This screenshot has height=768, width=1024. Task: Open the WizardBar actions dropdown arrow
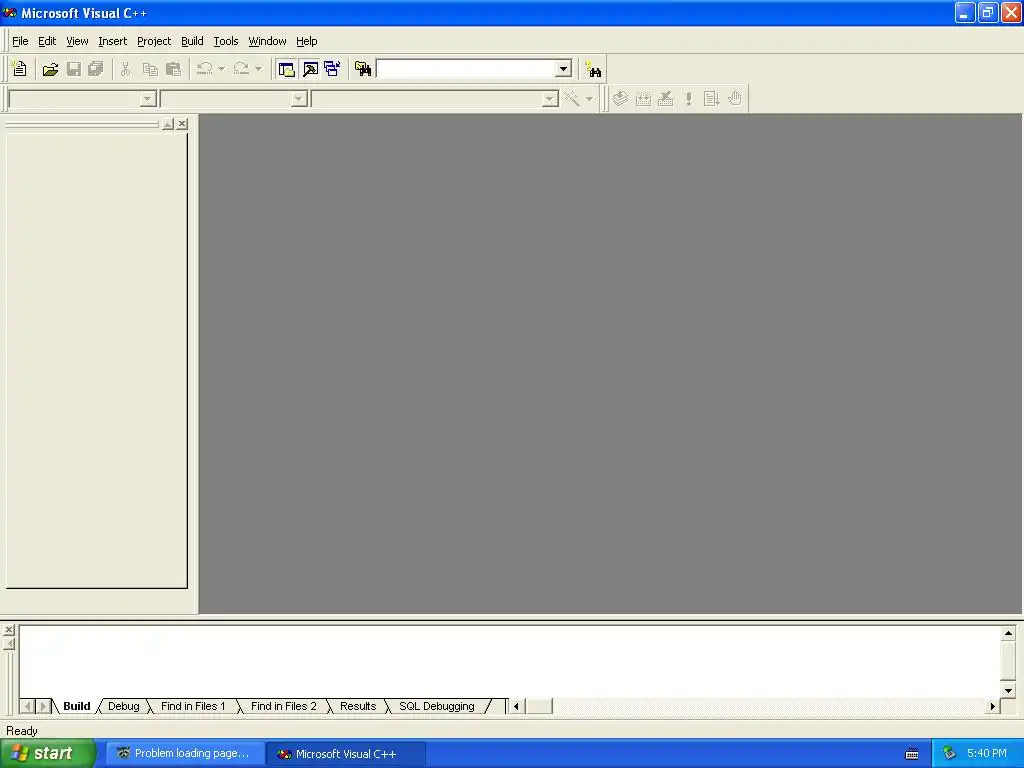[x=589, y=99]
